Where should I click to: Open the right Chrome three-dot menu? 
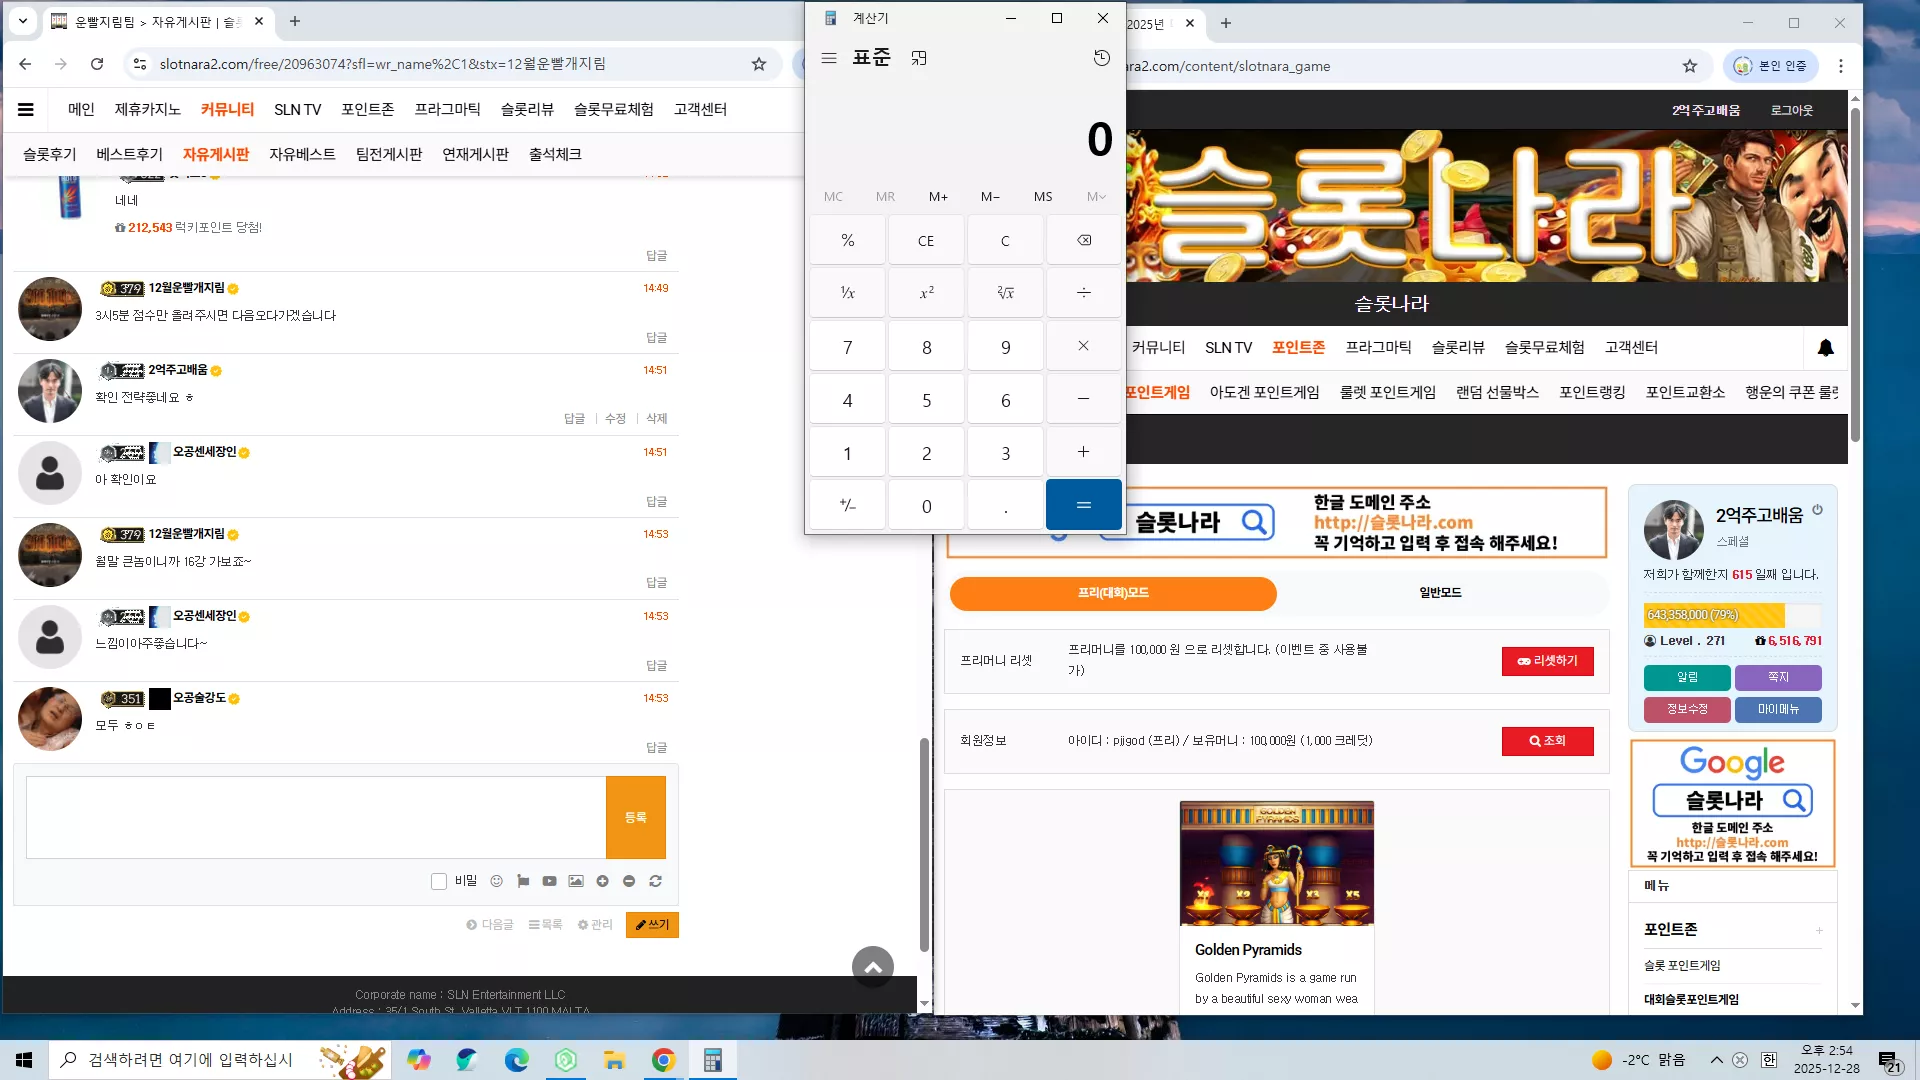click(1841, 66)
